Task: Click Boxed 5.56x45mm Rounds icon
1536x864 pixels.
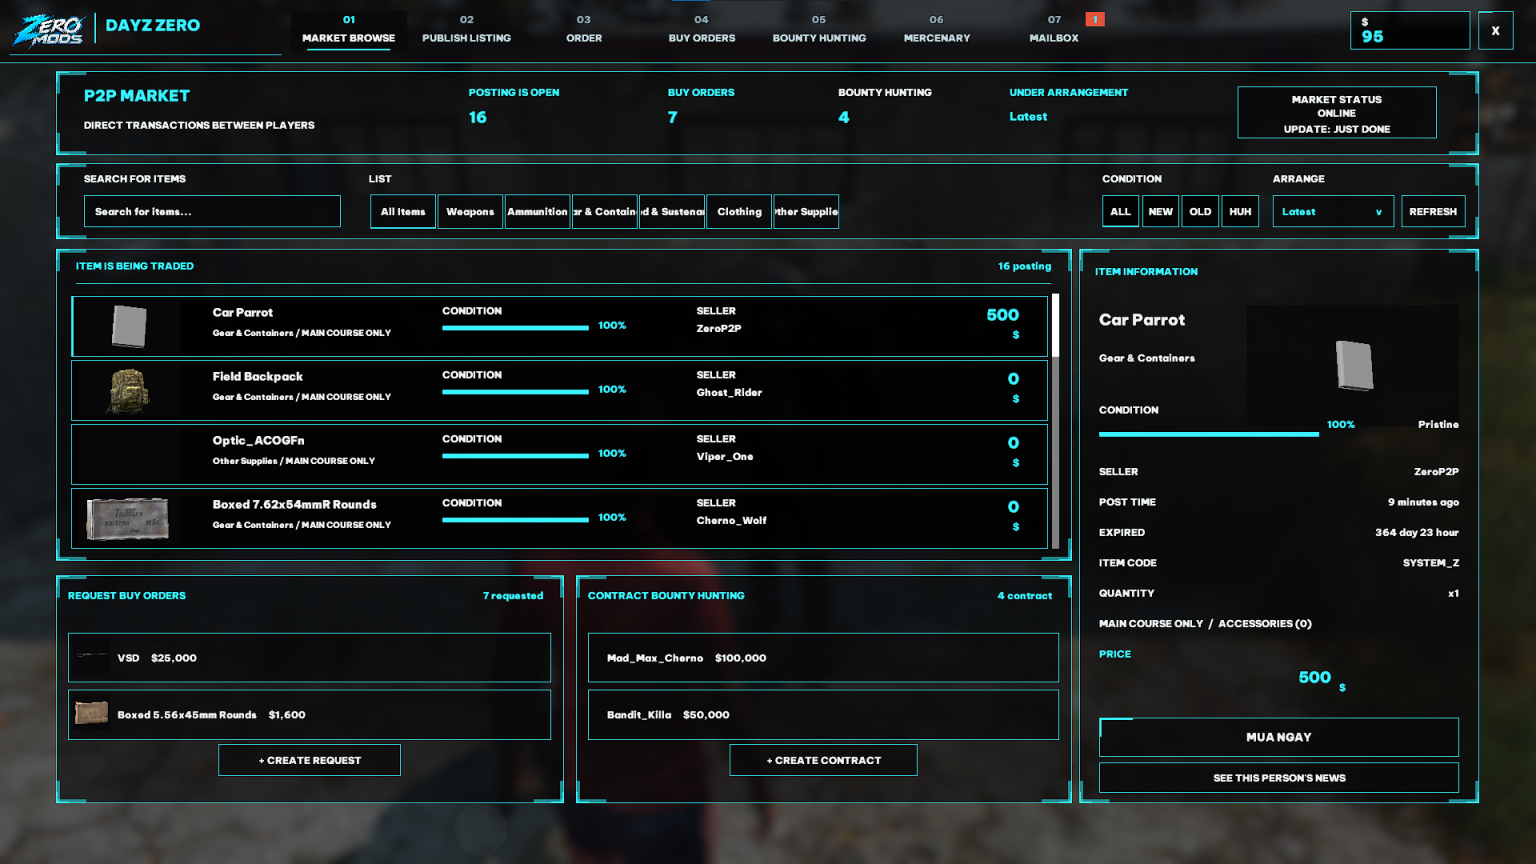Action: pos(91,714)
